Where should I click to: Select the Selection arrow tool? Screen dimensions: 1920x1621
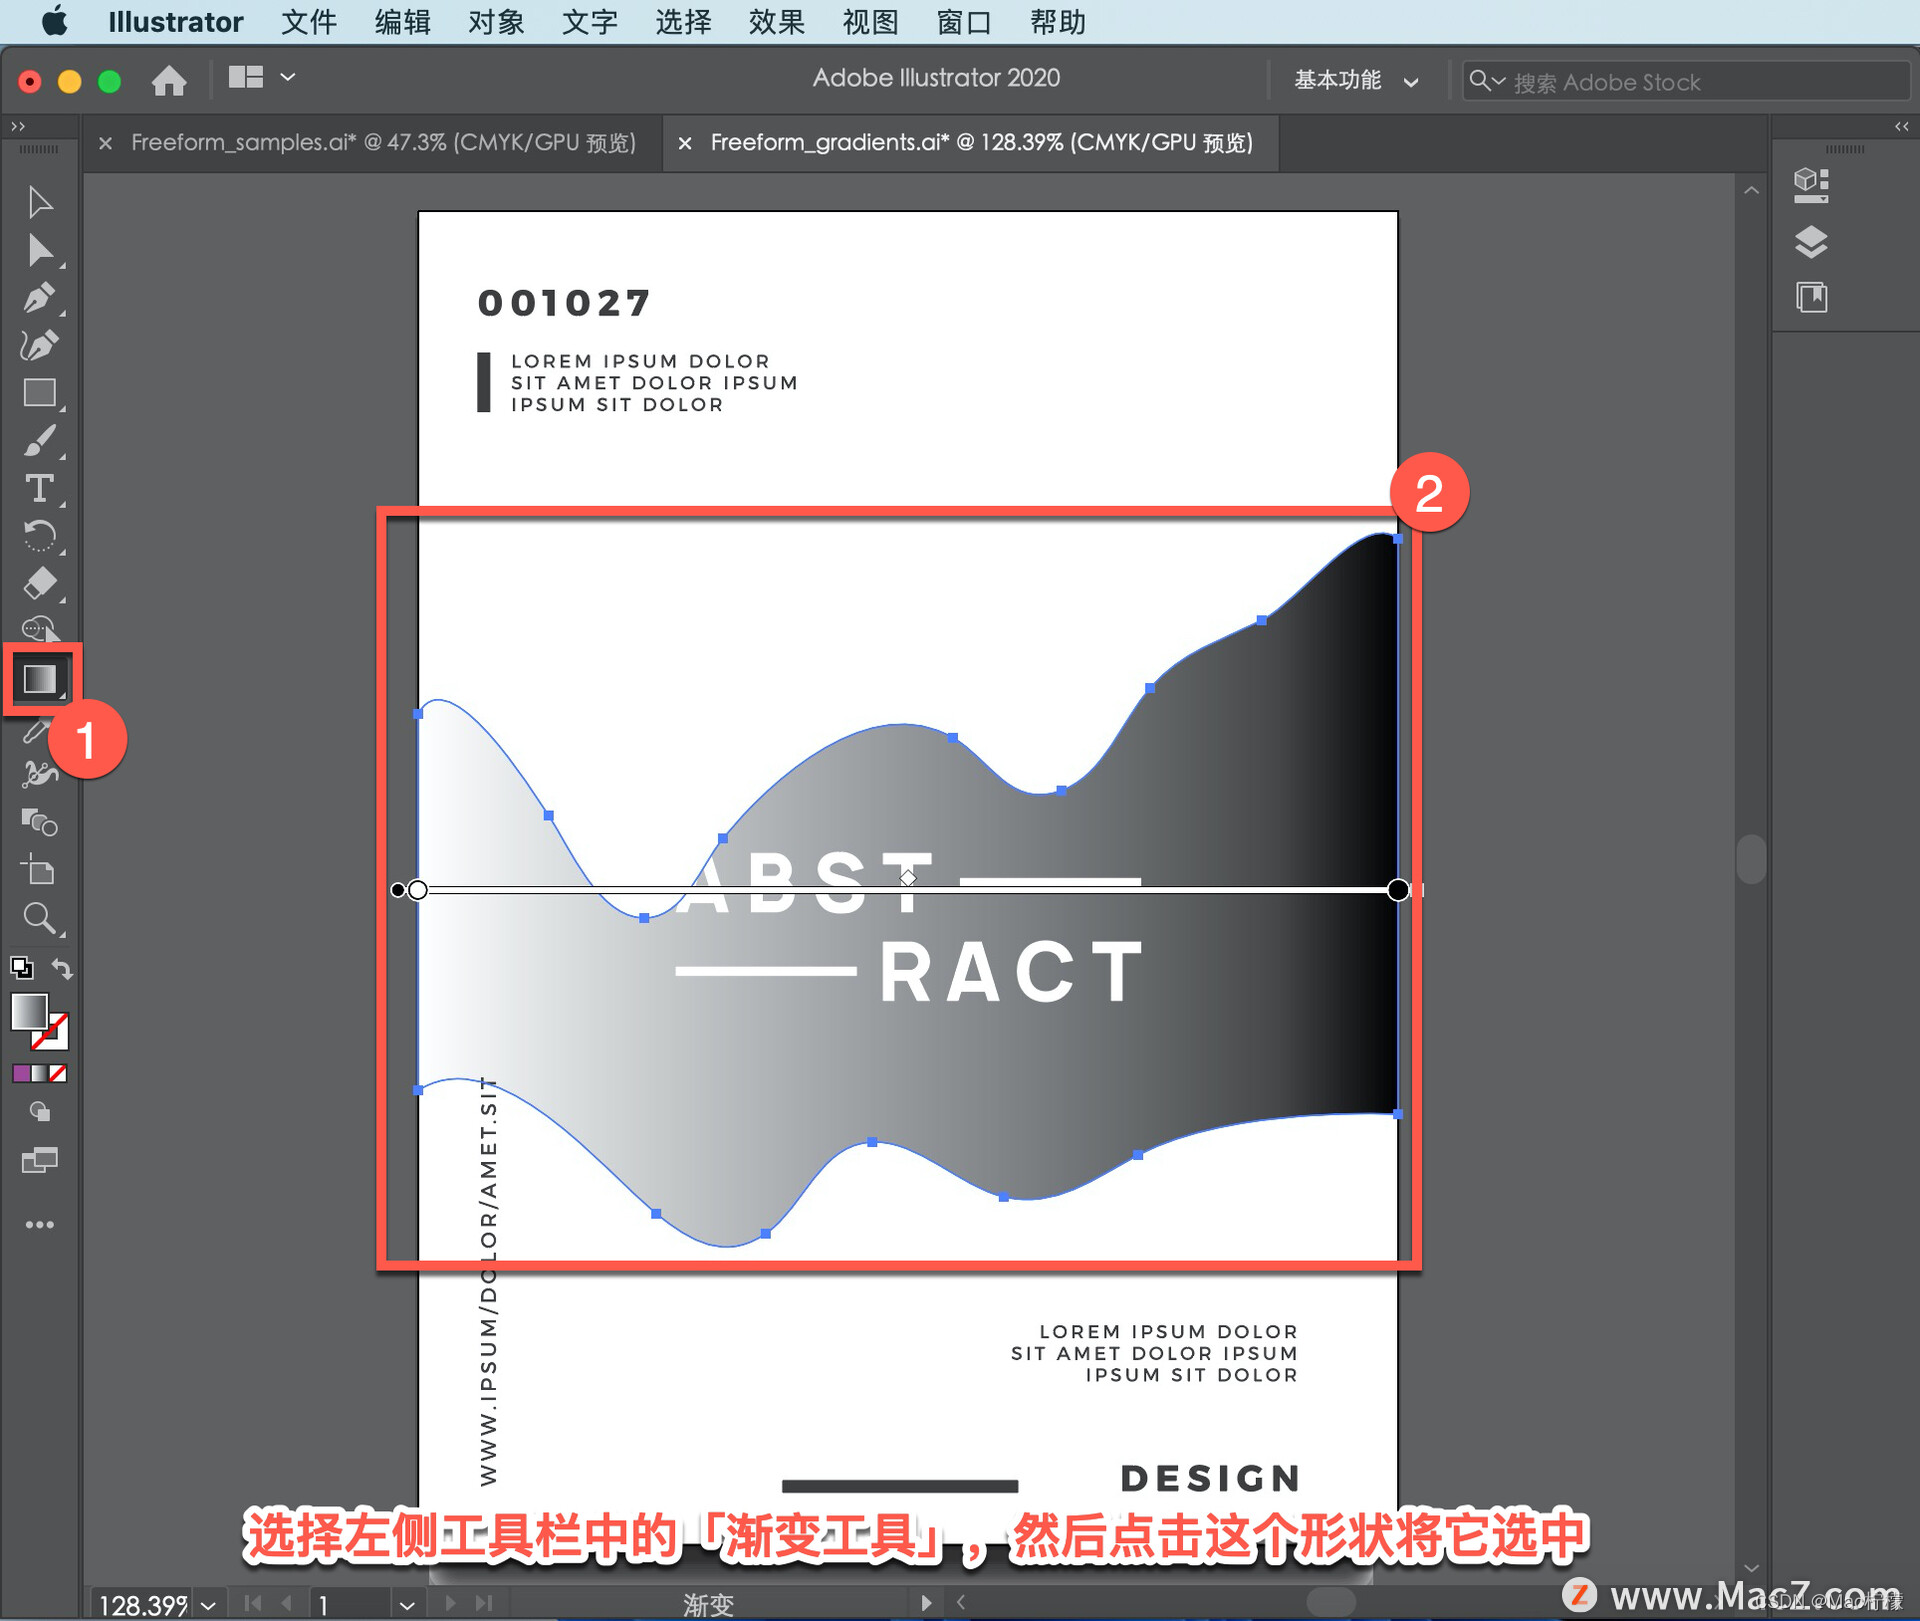point(40,203)
